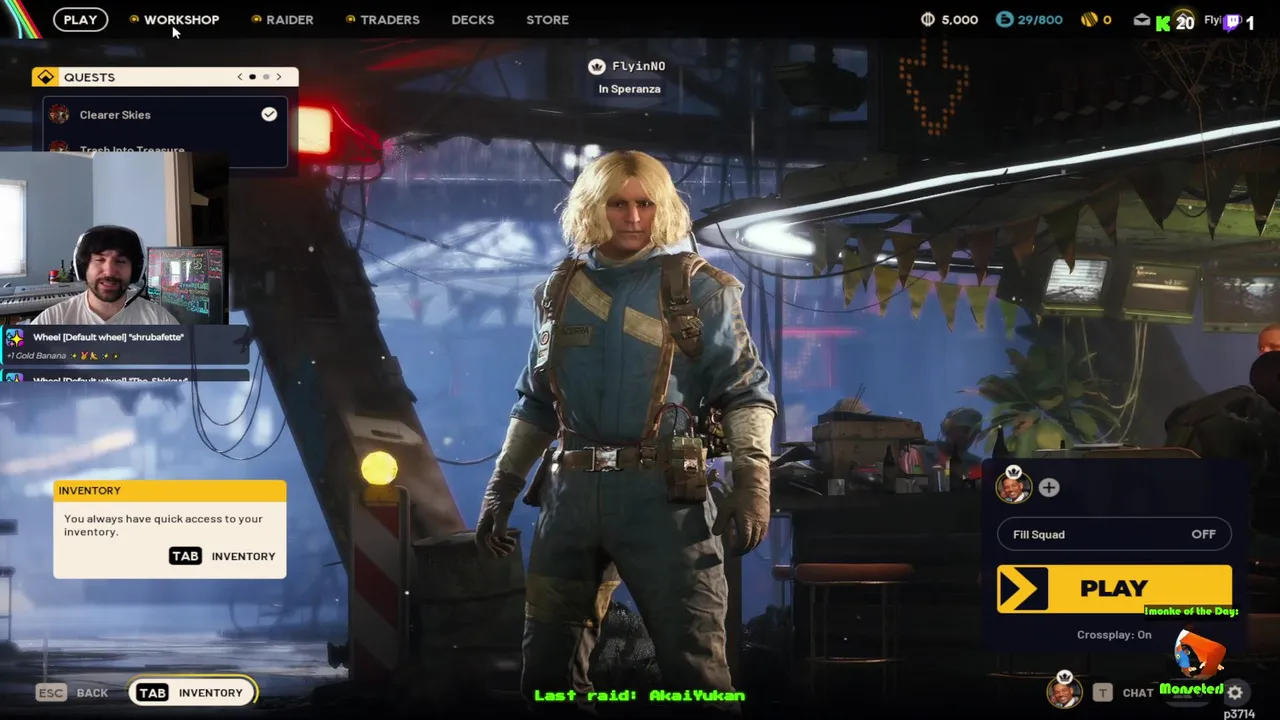
Task: Open settings gear icon
Action: pyautogui.click(x=1235, y=693)
